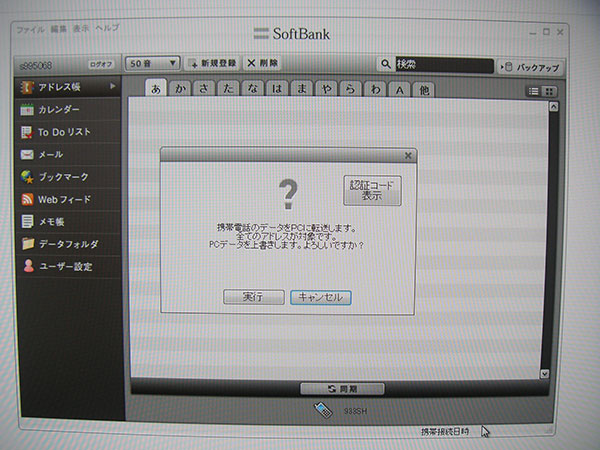The image size is (600, 450).
Task: Open the ブックマーク globe star icon
Action: tap(27, 177)
